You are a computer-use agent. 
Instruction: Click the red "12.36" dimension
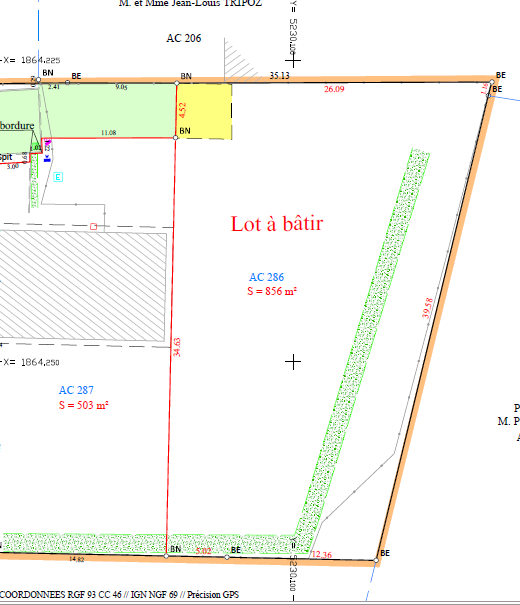322,554
